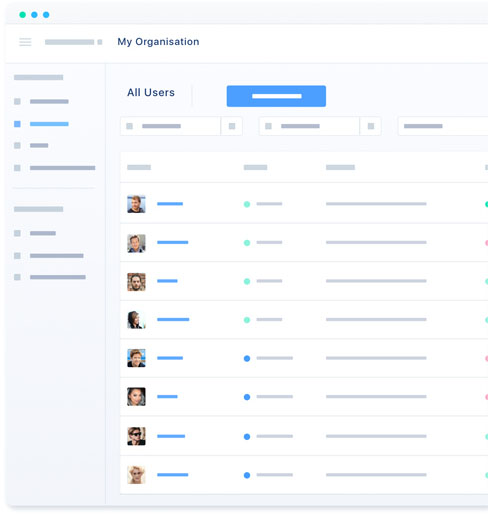Viewport: 488px width, 525px height.
Task: Click the second filter field's icon
Action: 268,126
